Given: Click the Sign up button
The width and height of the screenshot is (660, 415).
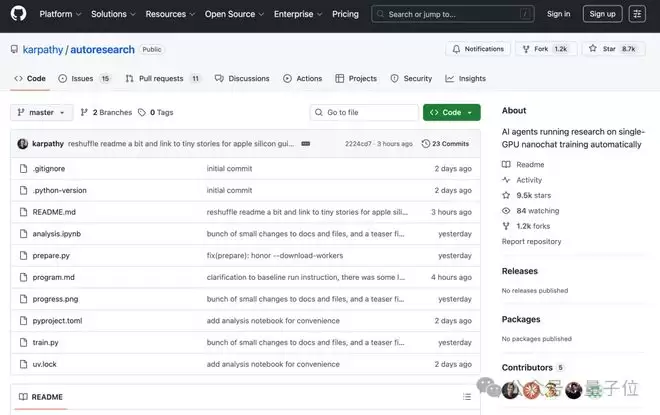Looking at the screenshot, I should point(602,14).
